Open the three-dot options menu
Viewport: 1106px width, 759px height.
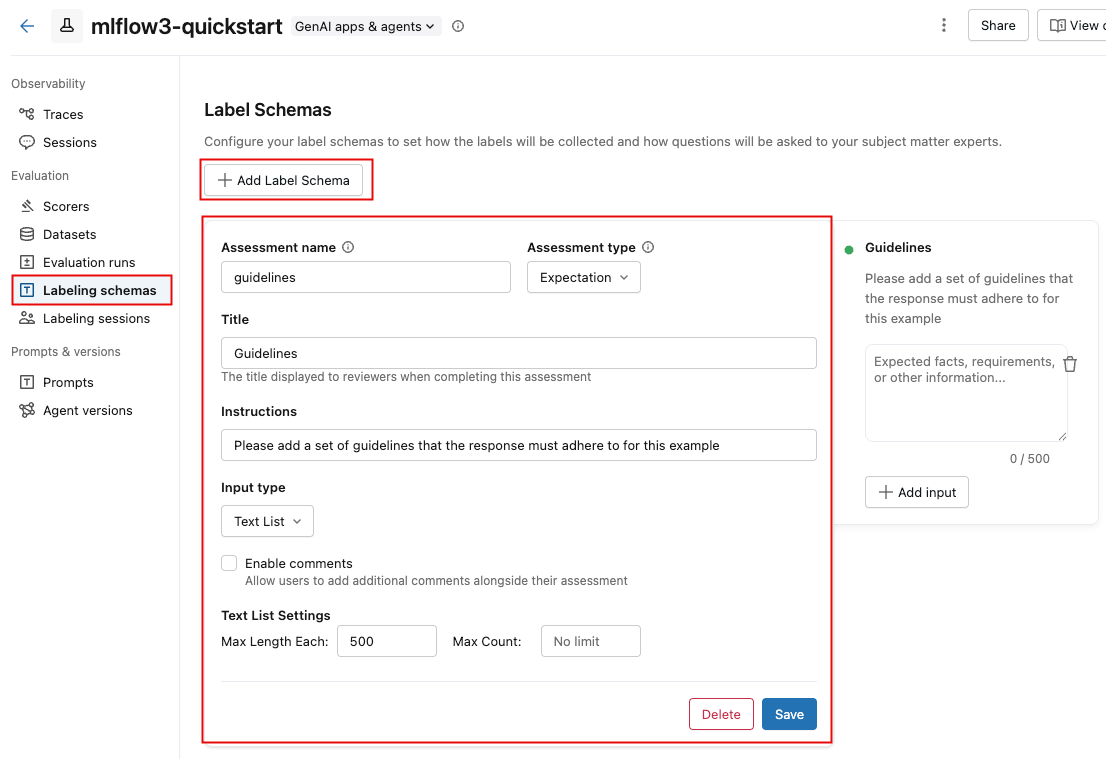[944, 25]
